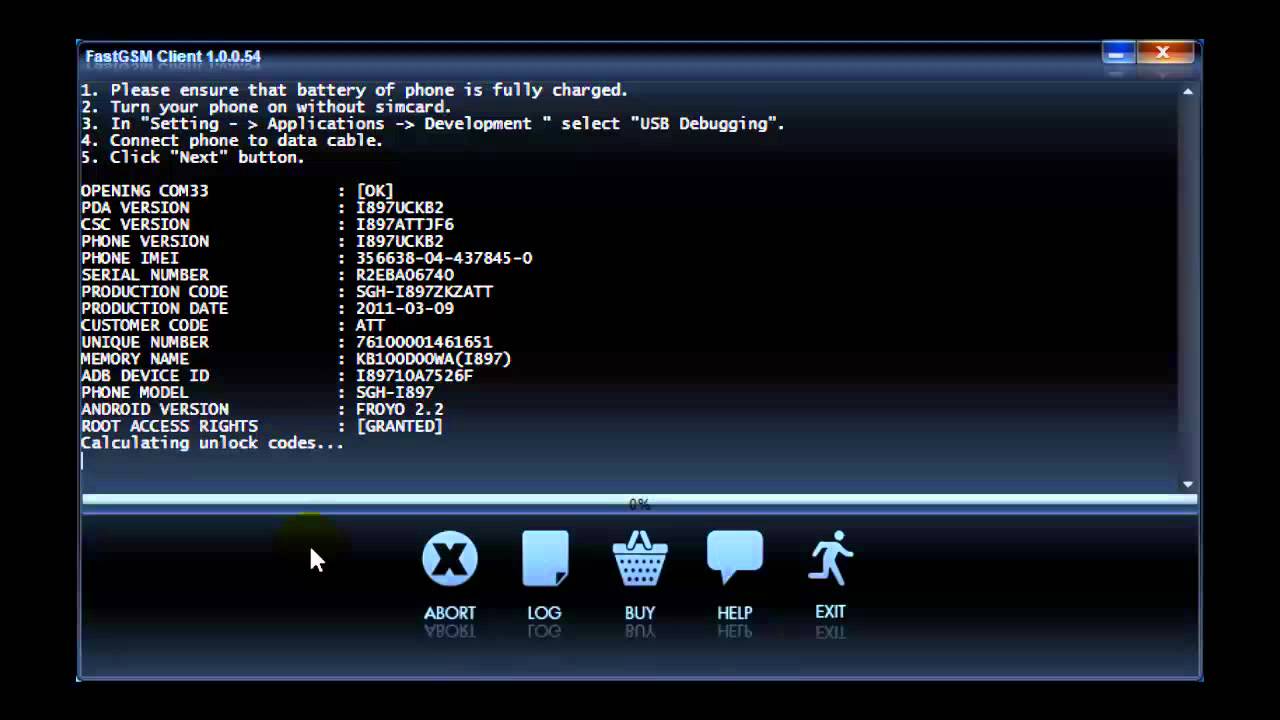Select IMEI value 356638-04-437845-0
1280x720 pixels.
[444, 258]
